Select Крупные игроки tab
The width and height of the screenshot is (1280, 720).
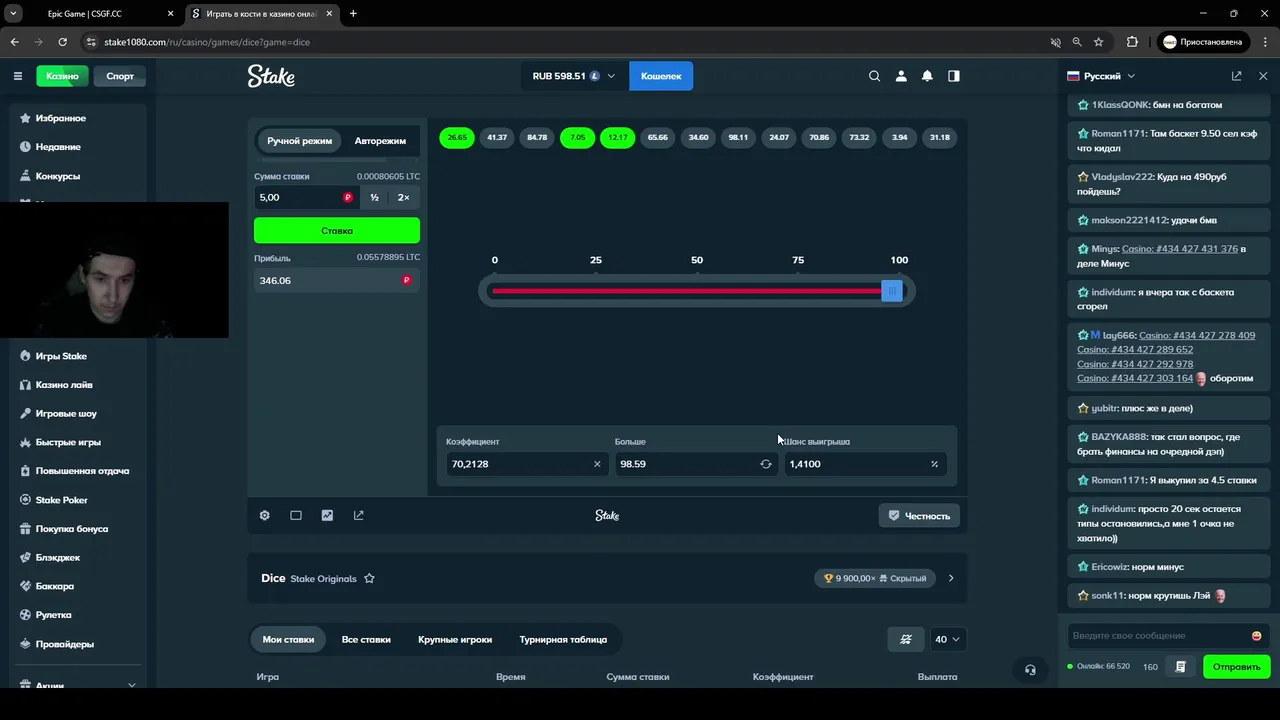click(455, 639)
